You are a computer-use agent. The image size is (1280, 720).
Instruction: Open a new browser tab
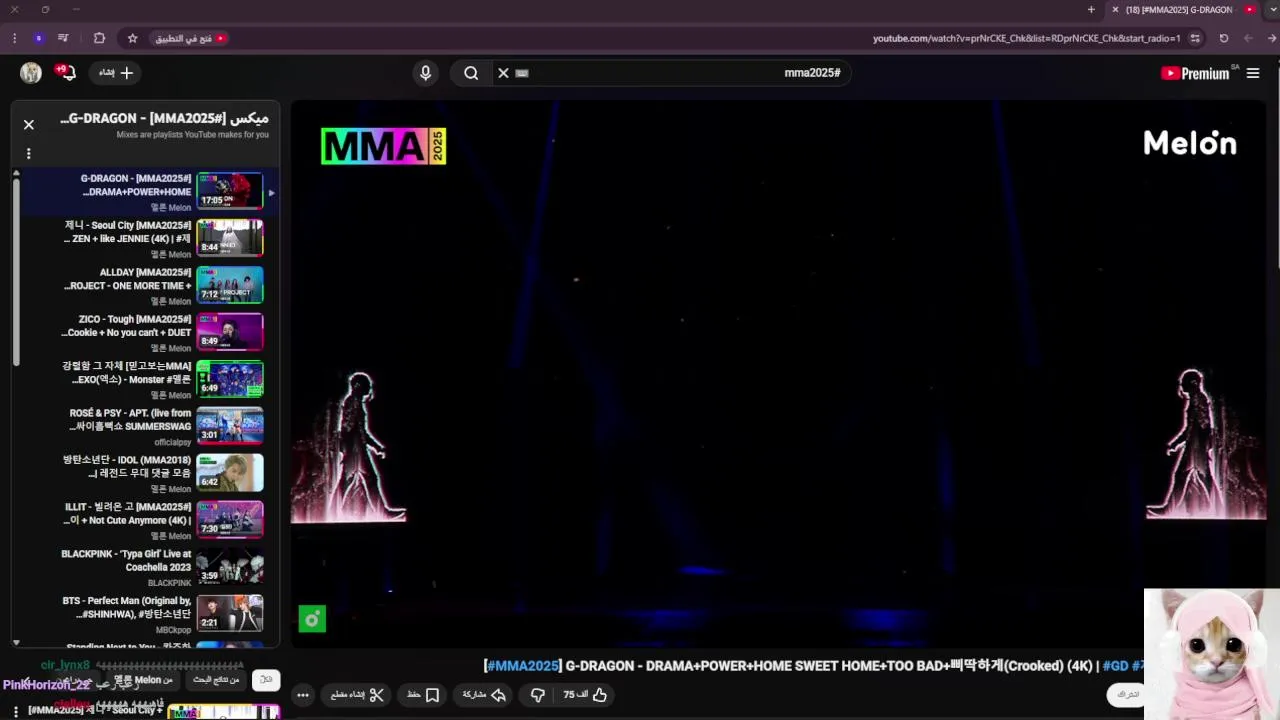pyautogui.click(x=1091, y=10)
